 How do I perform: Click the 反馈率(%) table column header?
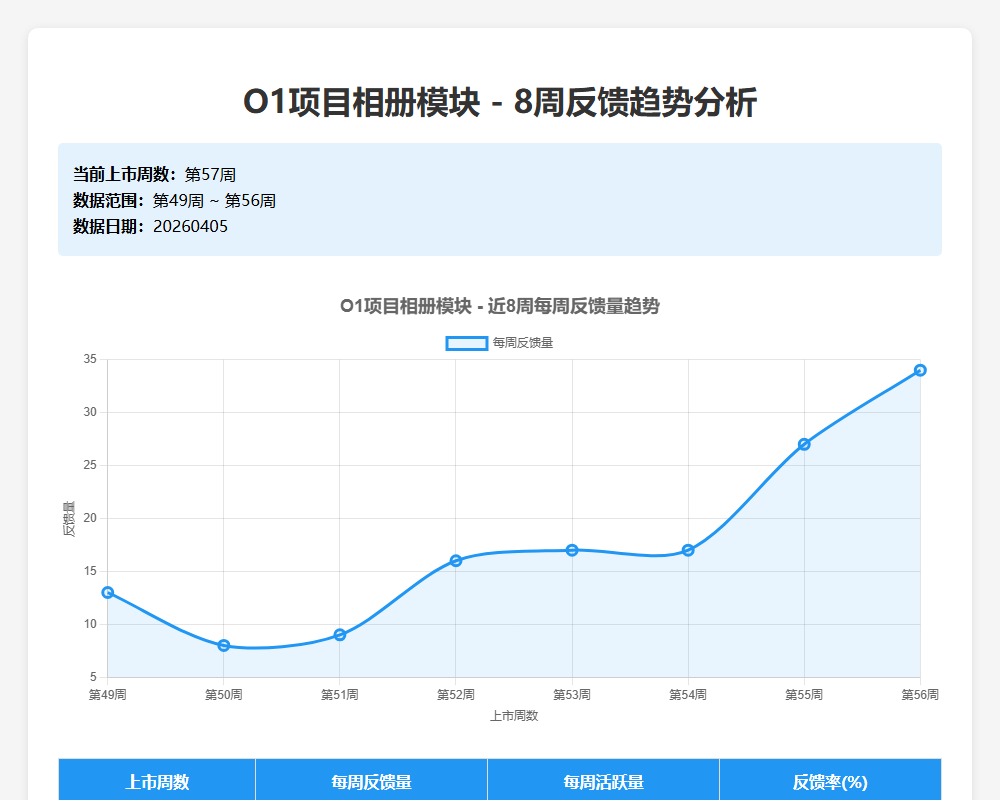[830, 781]
